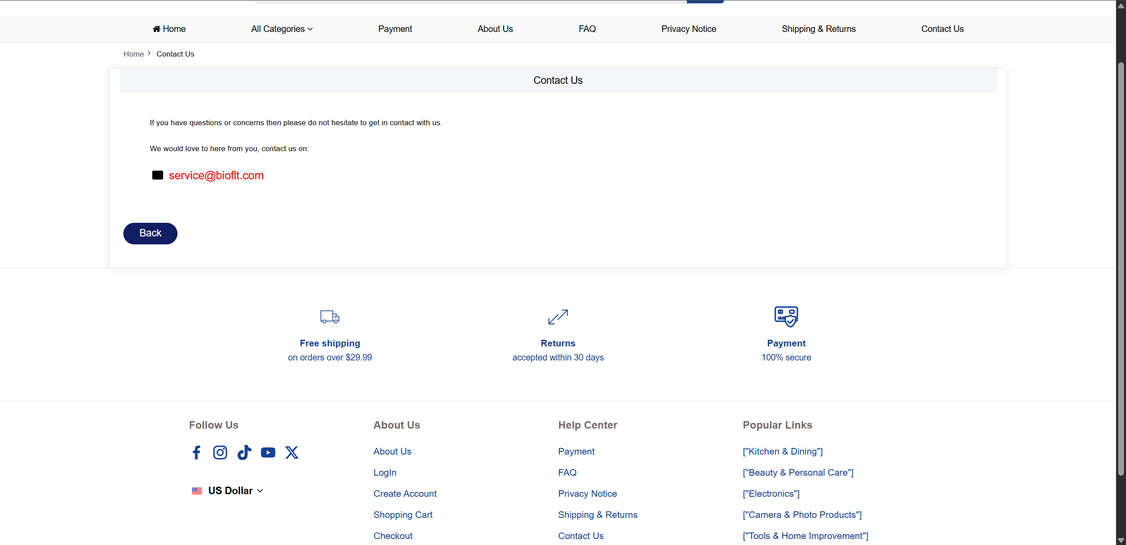Click the service@bioflt.com email link
This screenshot has height=545, width=1126.
click(x=216, y=175)
